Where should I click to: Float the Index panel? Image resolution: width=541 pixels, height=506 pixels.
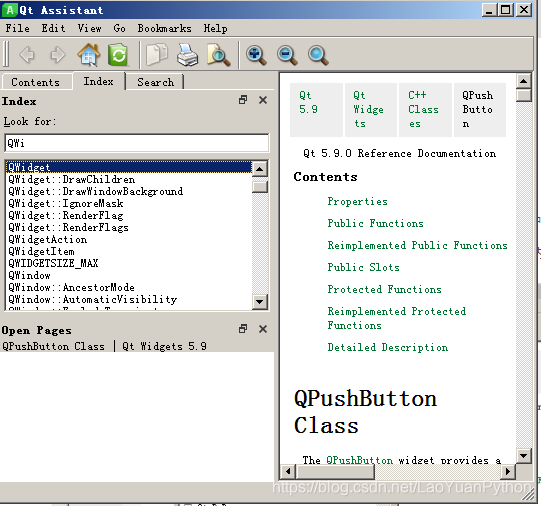click(243, 100)
